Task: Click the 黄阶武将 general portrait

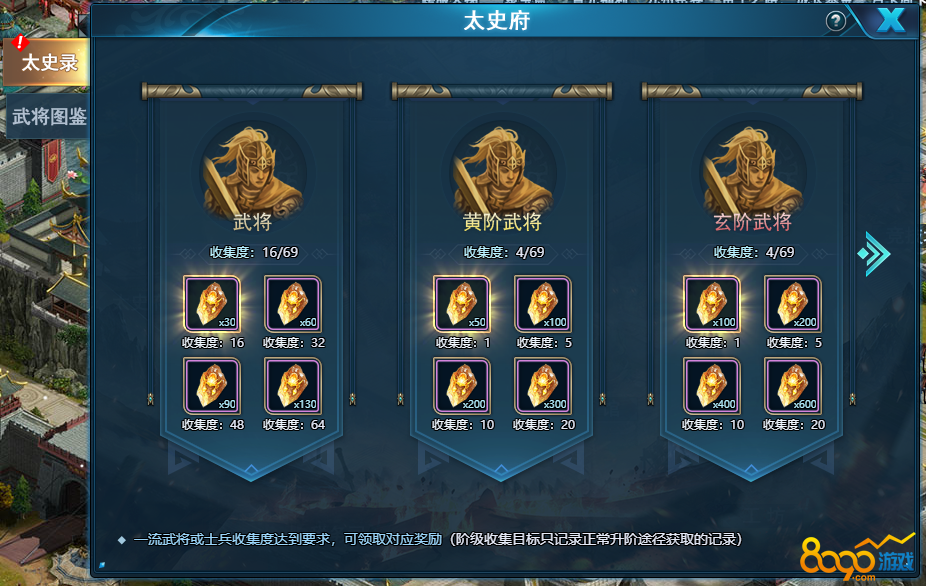Action: (503, 171)
